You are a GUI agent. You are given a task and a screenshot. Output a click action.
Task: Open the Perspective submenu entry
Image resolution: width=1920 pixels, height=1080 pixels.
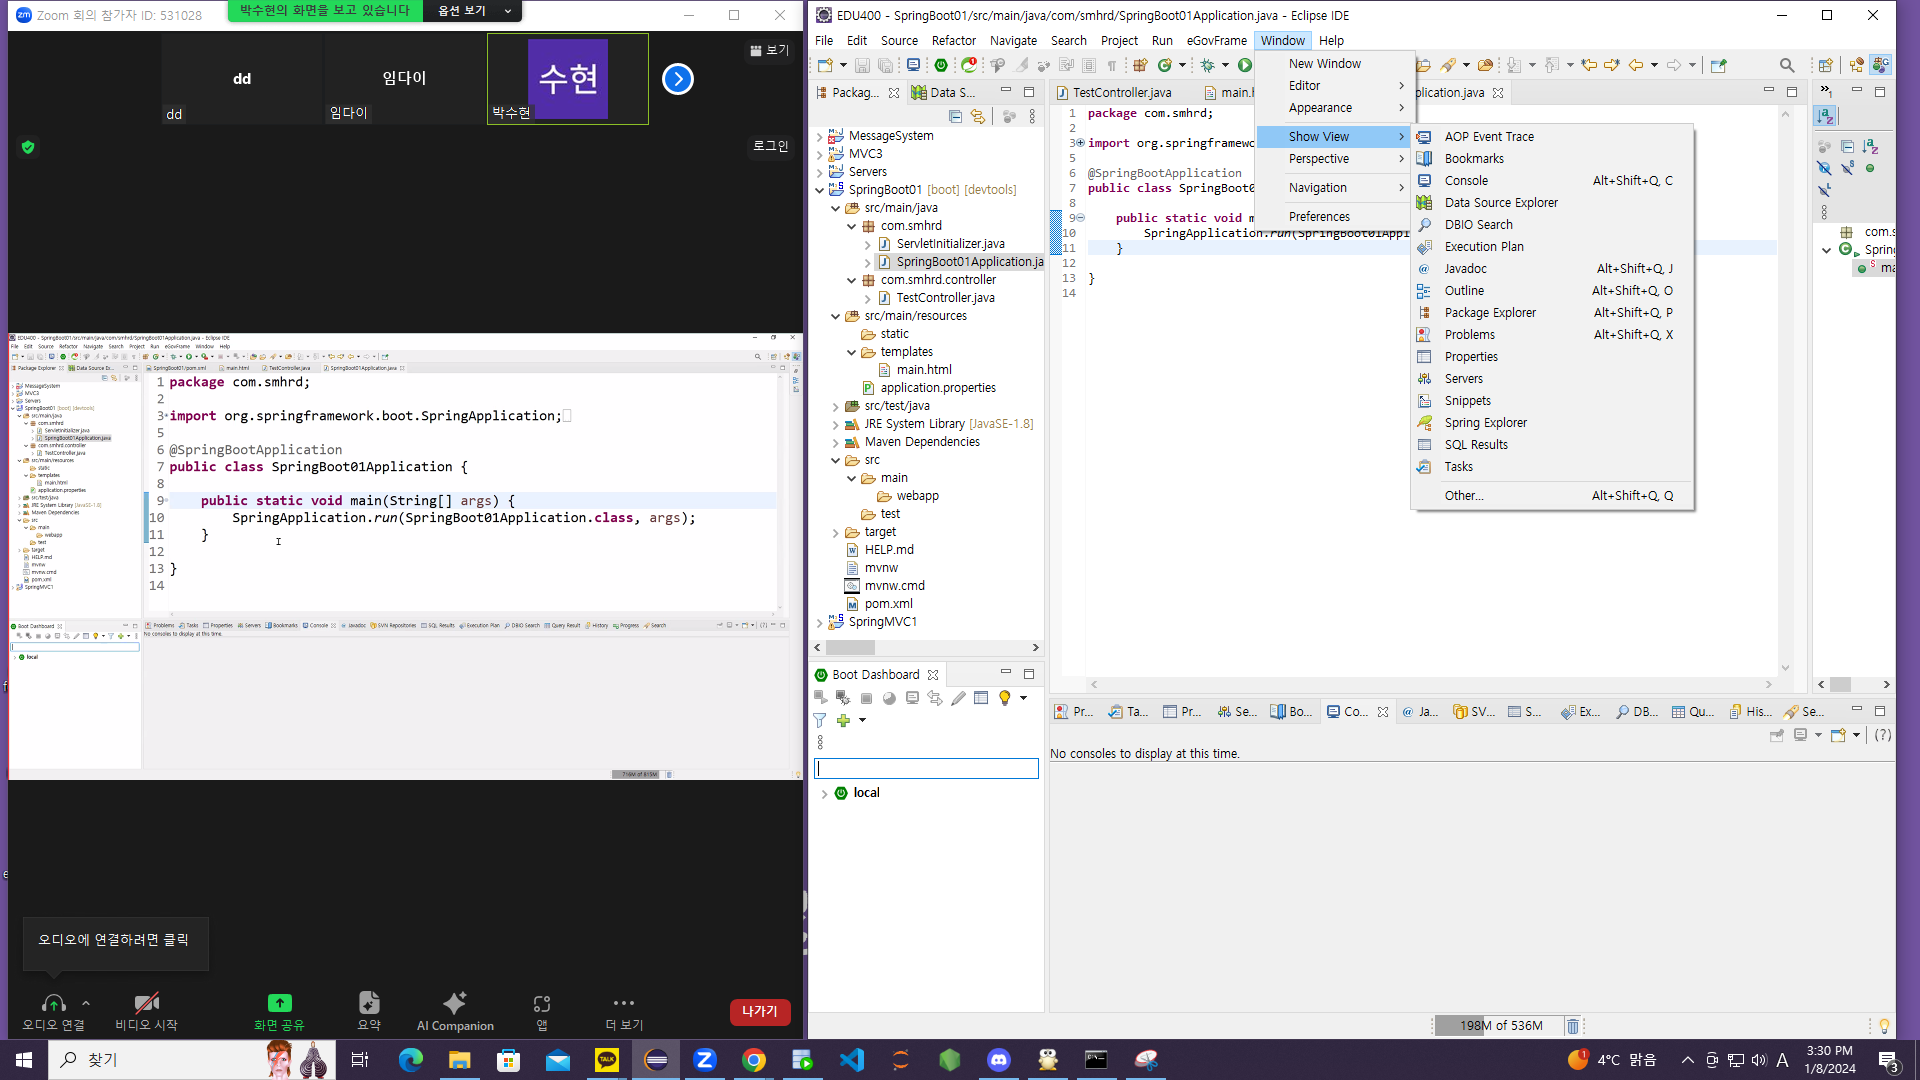(1318, 159)
